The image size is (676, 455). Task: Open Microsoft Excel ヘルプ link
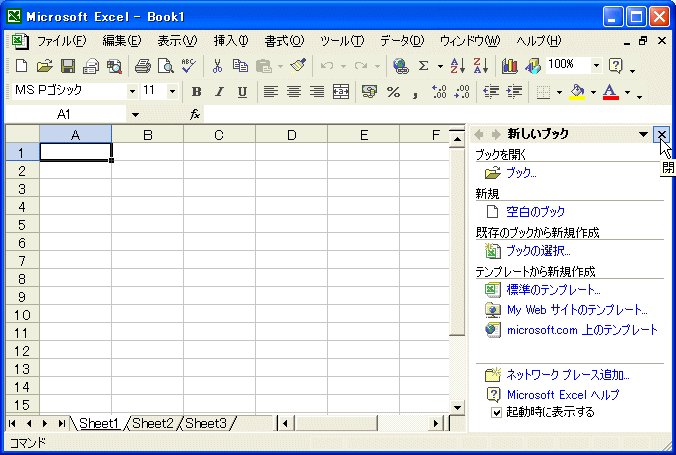pyautogui.click(x=563, y=395)
